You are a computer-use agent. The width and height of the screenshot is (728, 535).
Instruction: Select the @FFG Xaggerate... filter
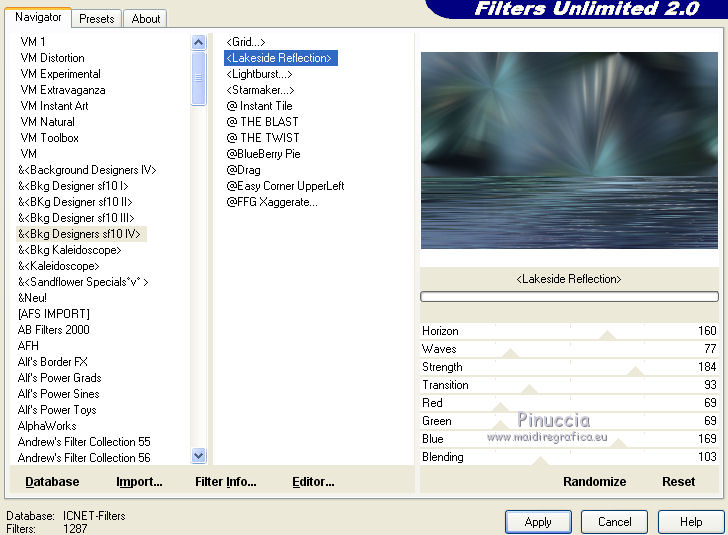pyautogui.click(x=272, y=202)
